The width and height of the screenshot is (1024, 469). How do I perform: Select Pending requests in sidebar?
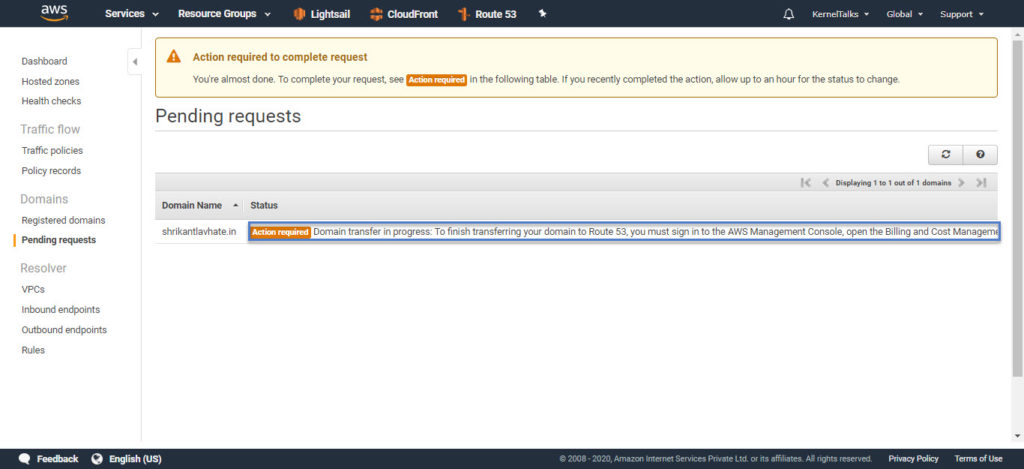pyautogui.click(x=59, y=240)
